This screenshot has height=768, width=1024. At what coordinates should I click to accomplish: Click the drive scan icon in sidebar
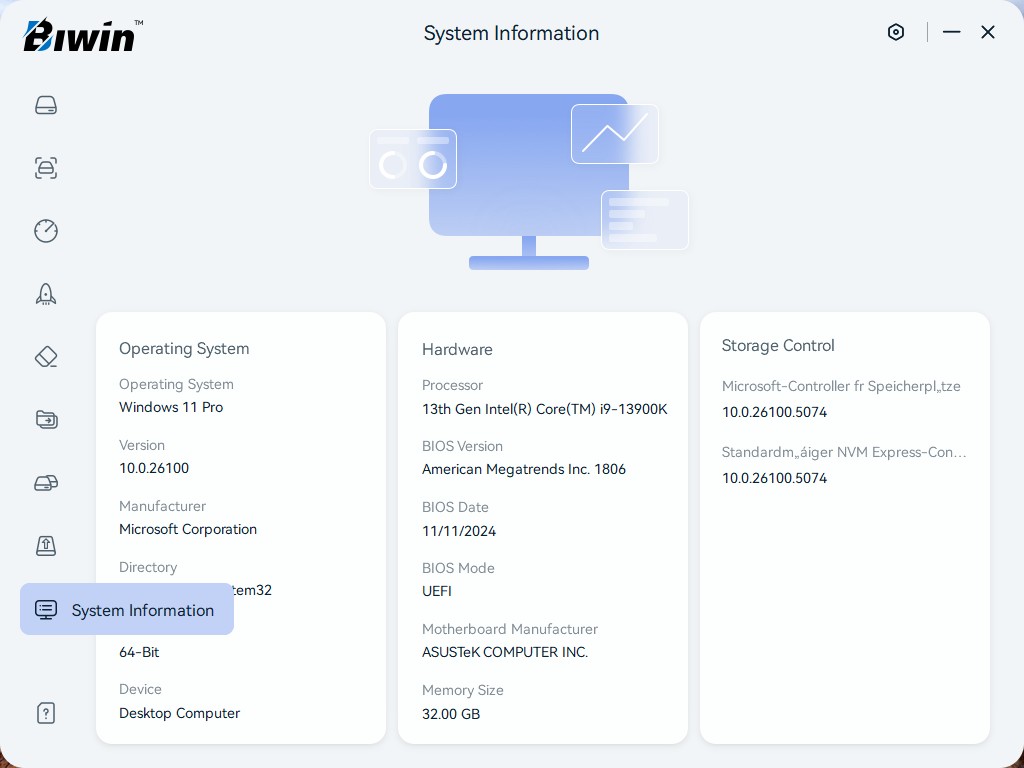click(46, 168)
